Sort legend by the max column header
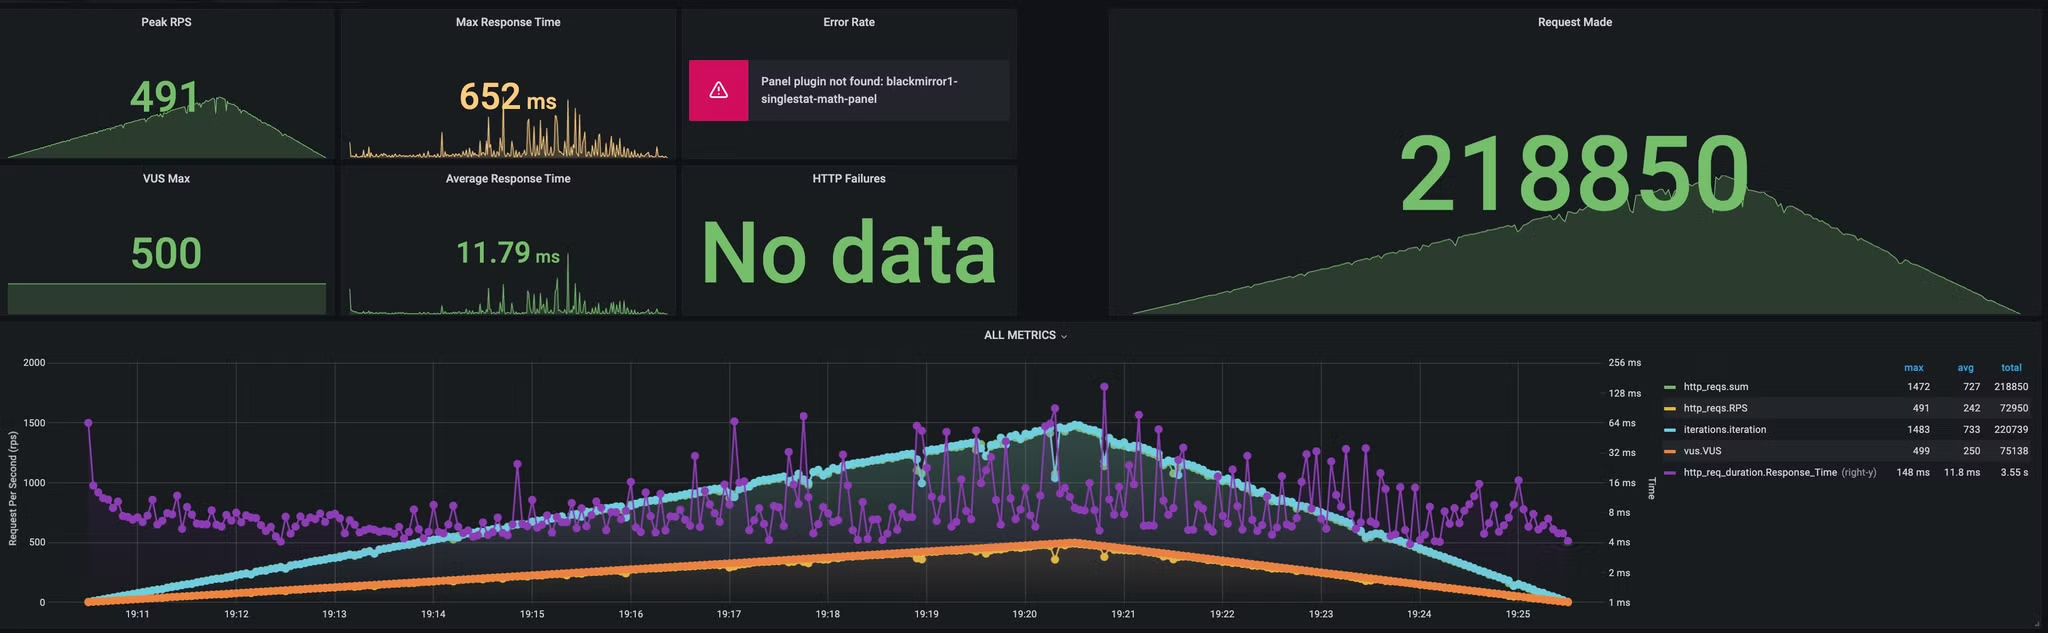The width and height of the screenshot is (2048, 633). [x=1913, y=368]
